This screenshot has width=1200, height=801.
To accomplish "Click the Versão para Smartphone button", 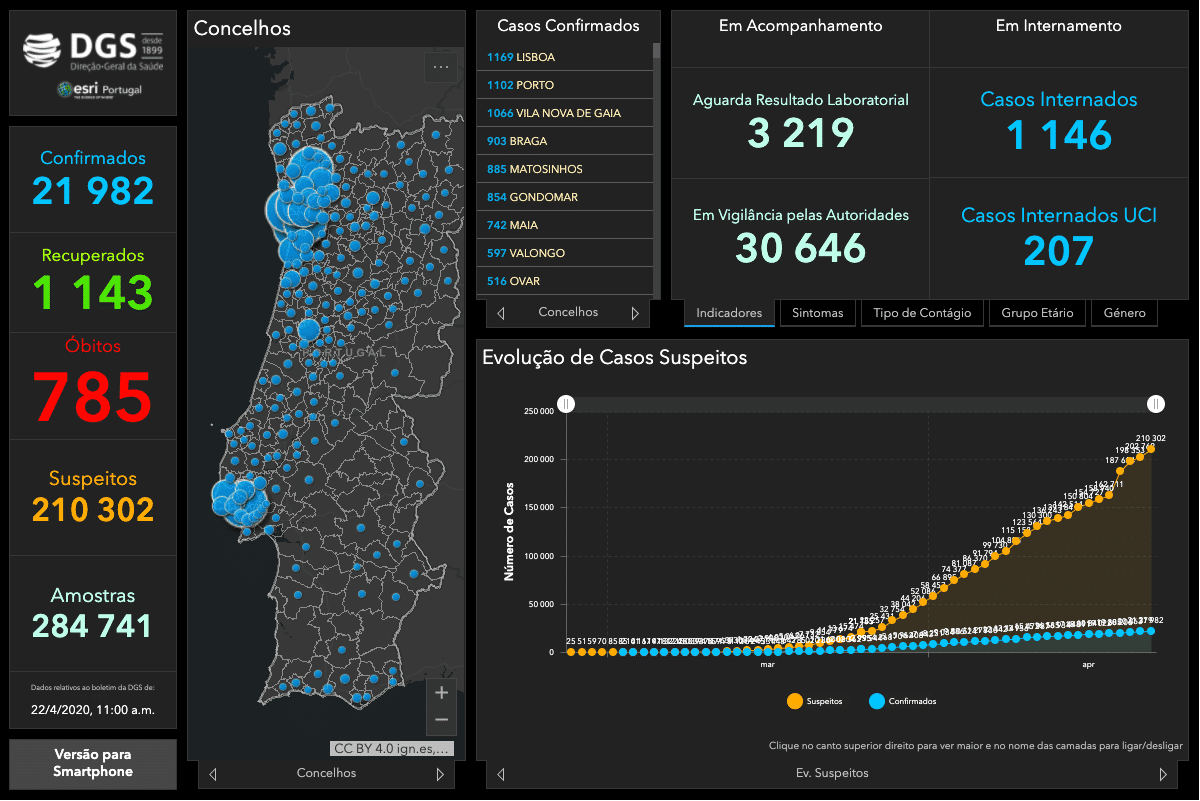I will (93, 763).
